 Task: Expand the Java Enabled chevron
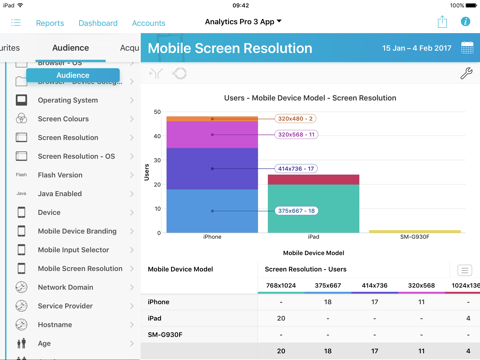click(132, 193)
